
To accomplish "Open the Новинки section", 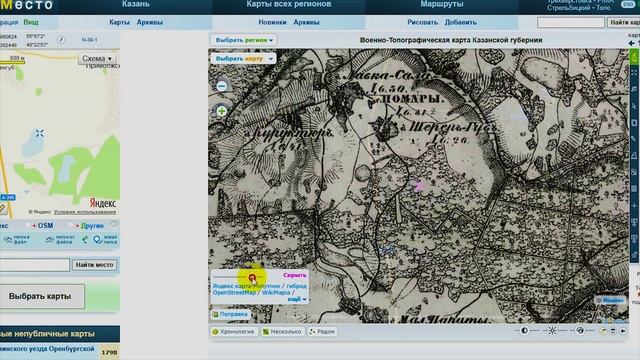I will pos(272,22).
